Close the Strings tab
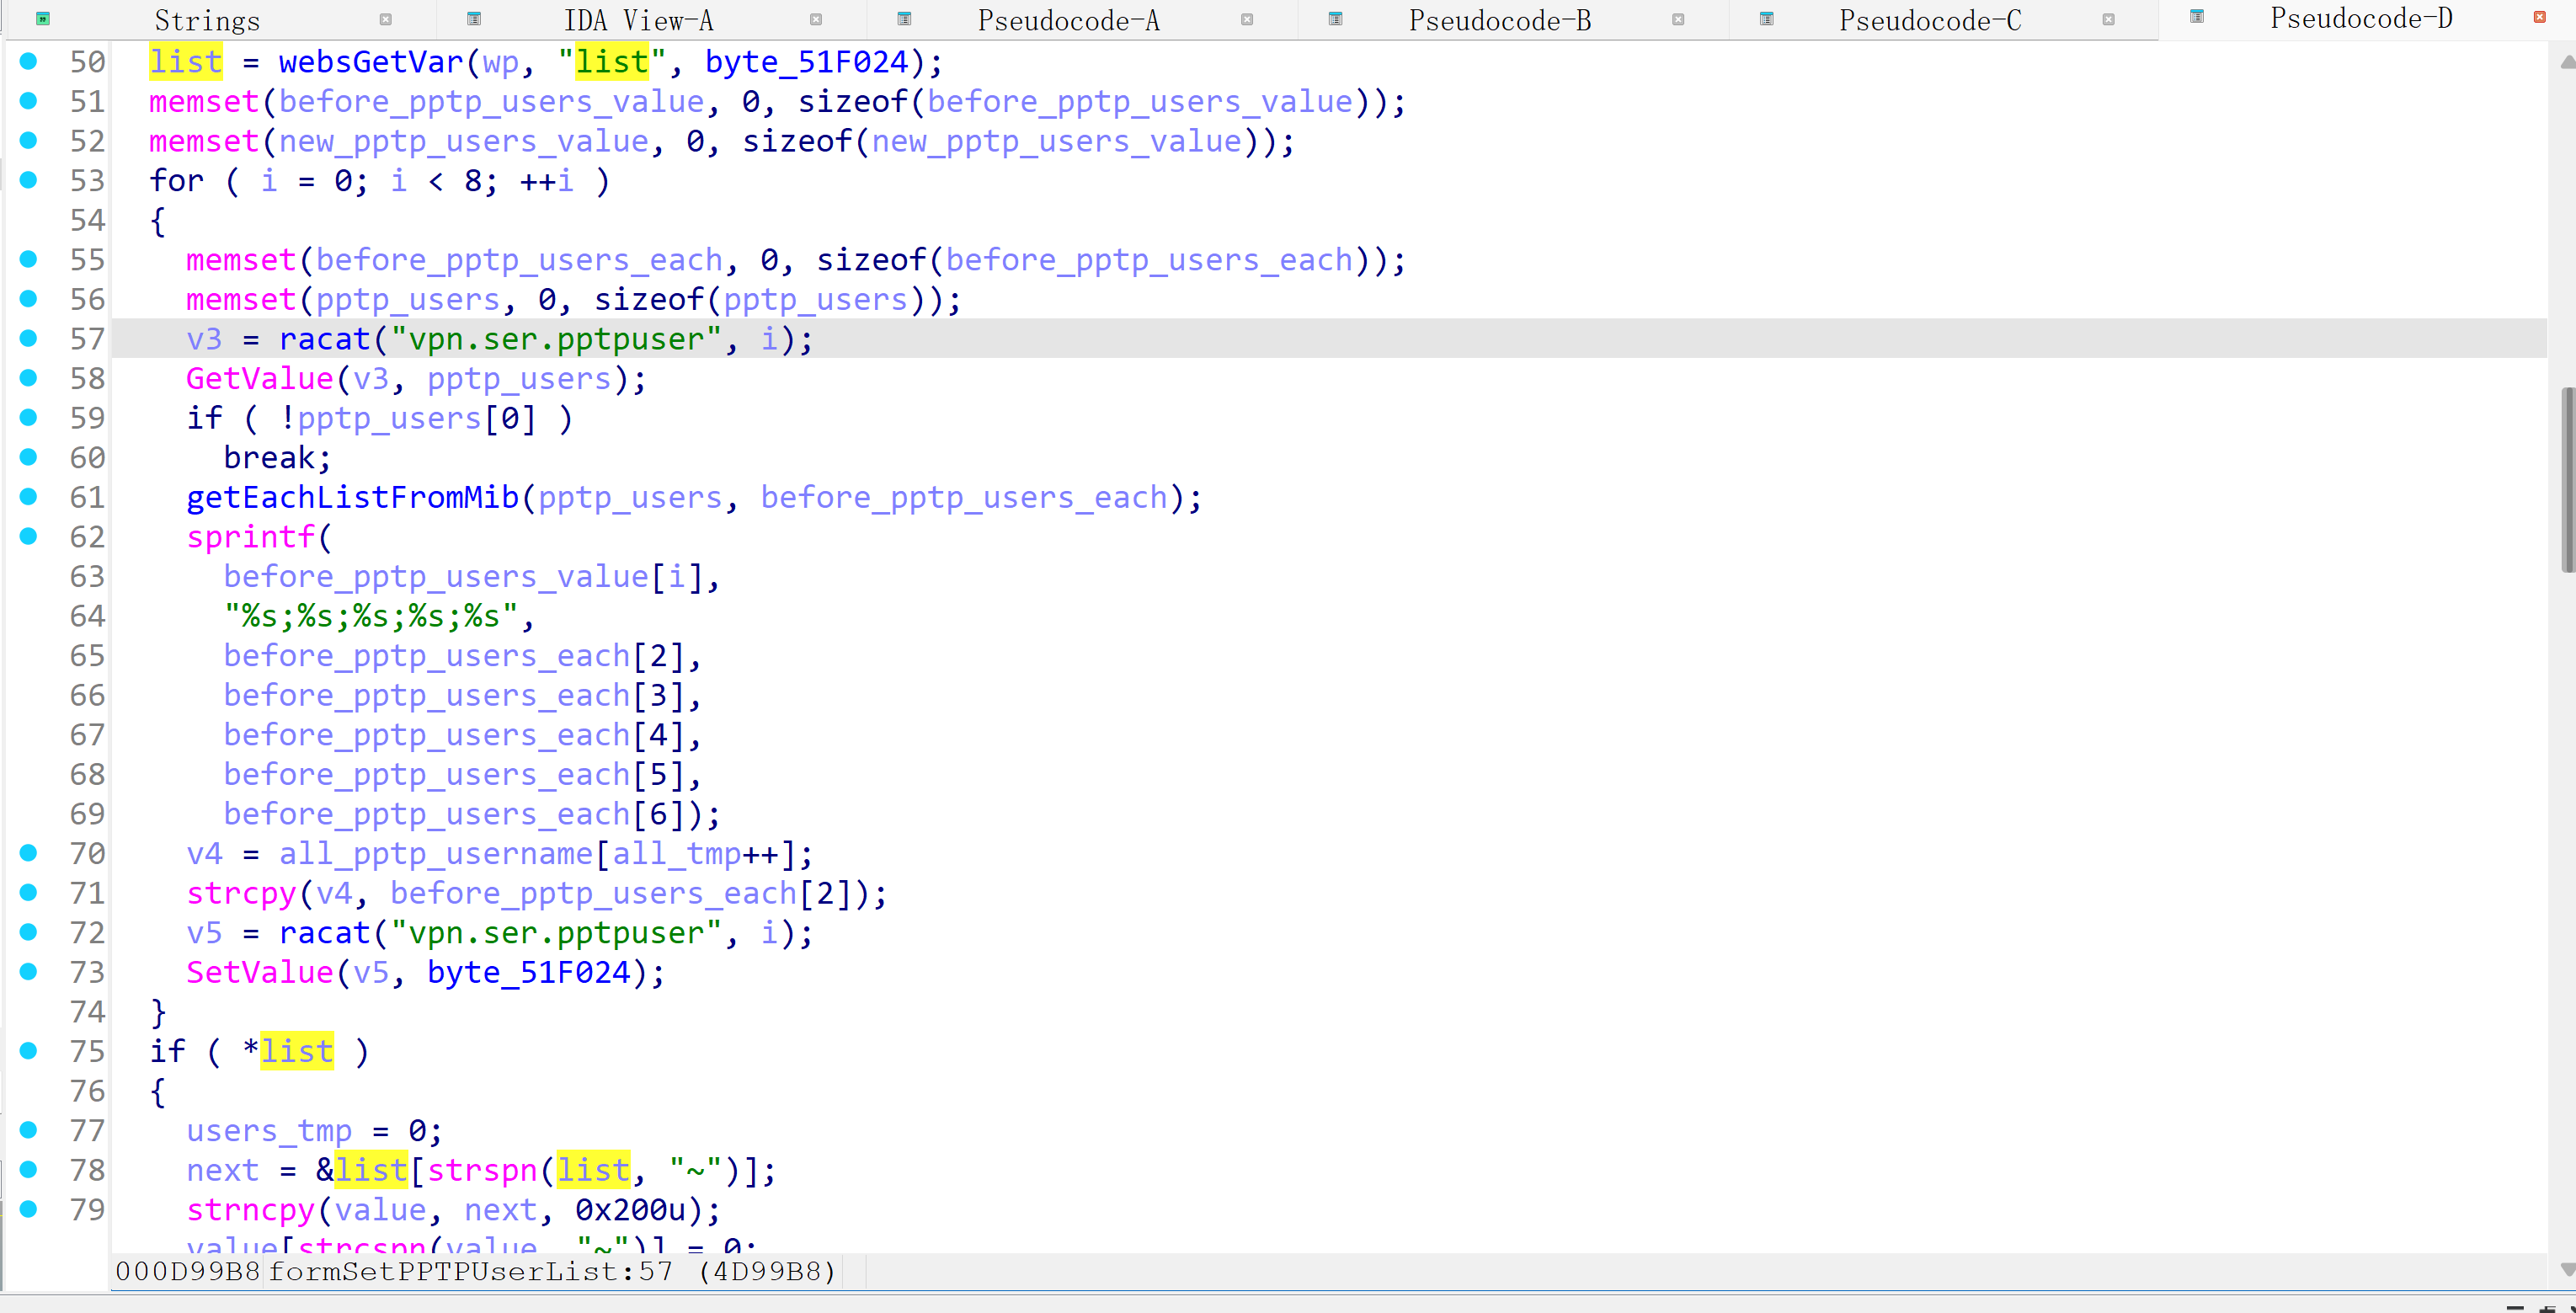 coord(386,20)
